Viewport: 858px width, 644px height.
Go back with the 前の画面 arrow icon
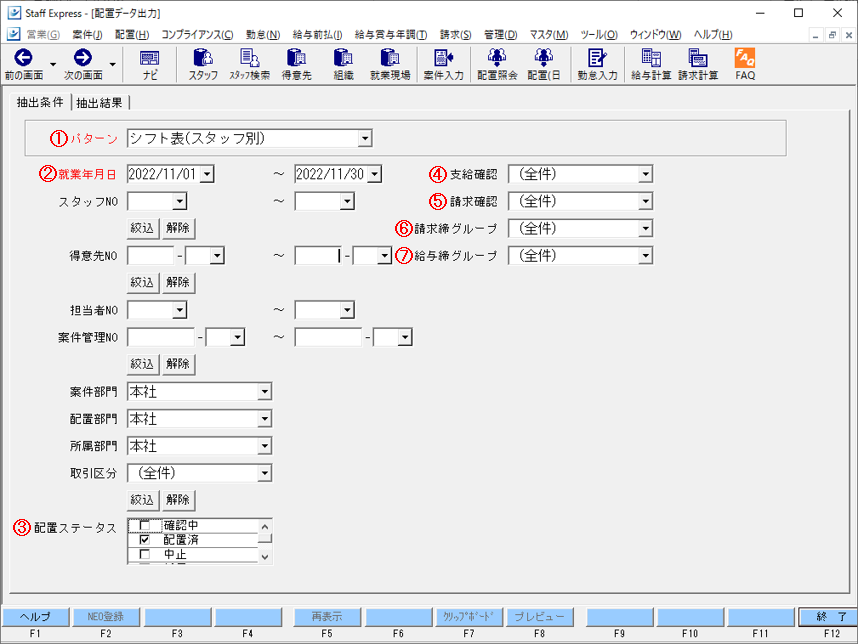[x=24, y=57]
